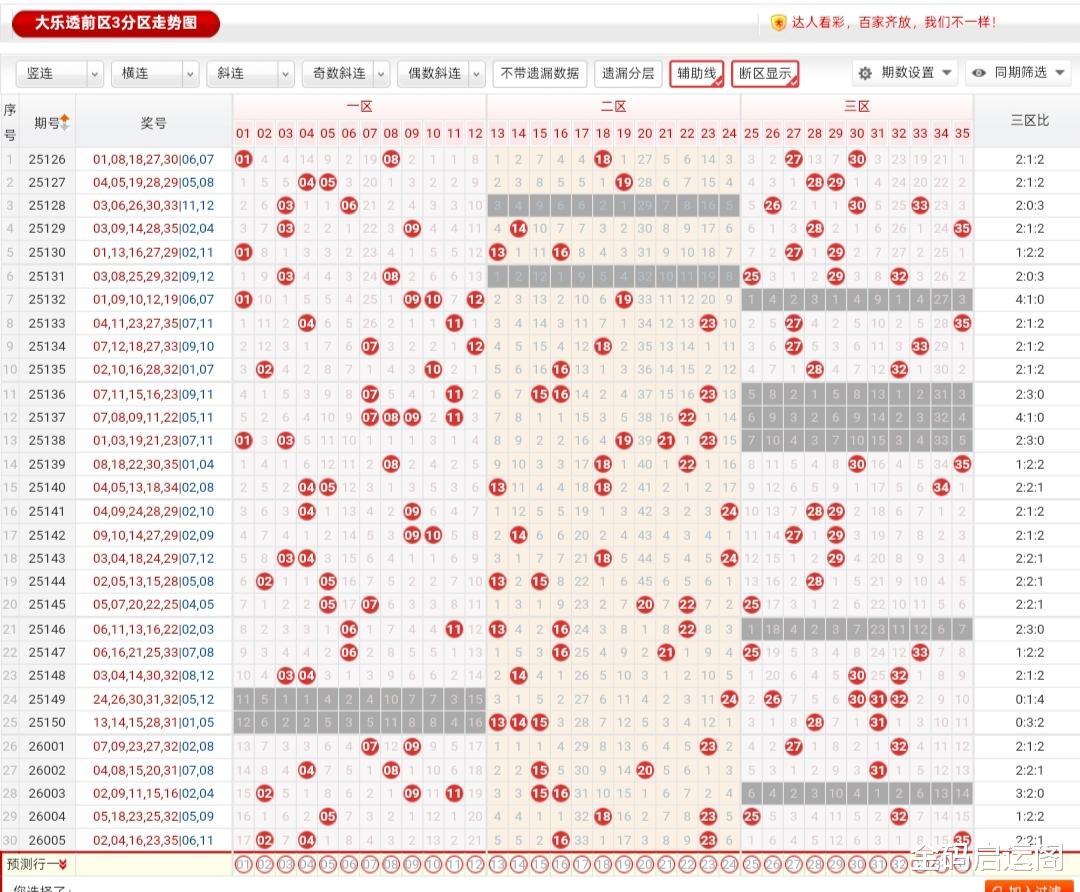Select prediction row ball 26
1080x892 pixels.
click(772, 864)
